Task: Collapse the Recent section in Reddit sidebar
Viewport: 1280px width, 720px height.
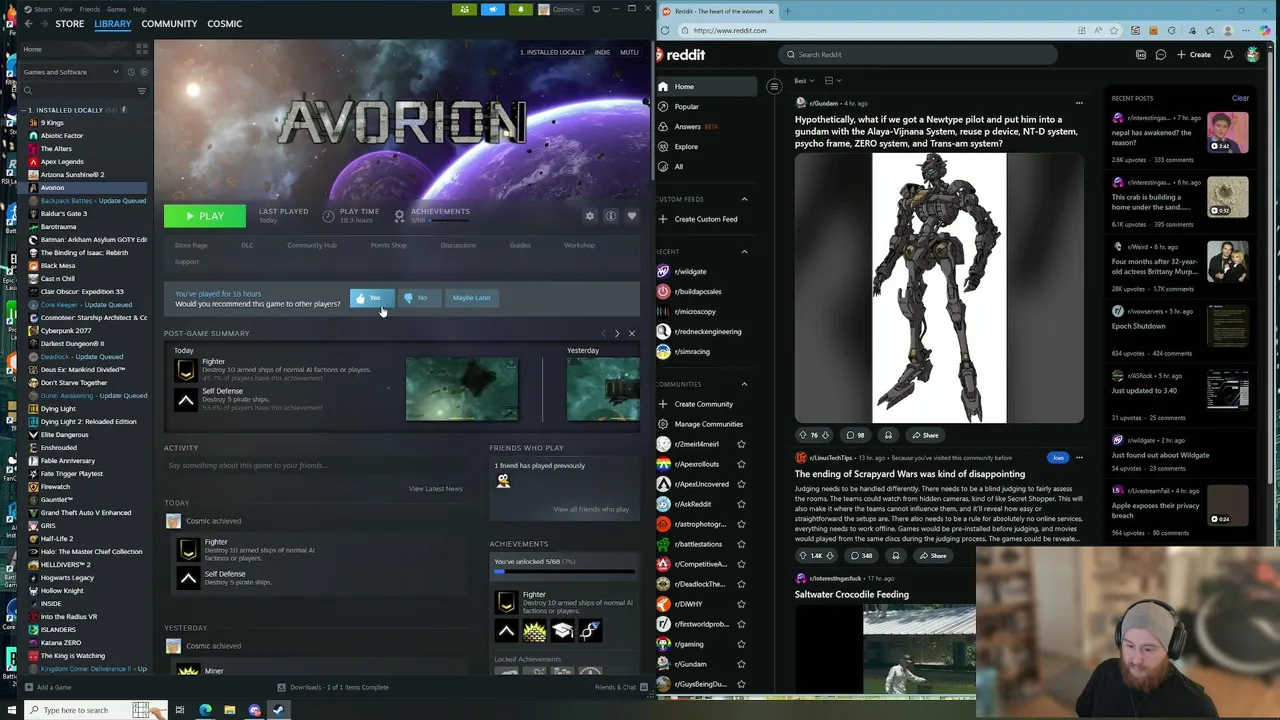Action: [744, 252]
